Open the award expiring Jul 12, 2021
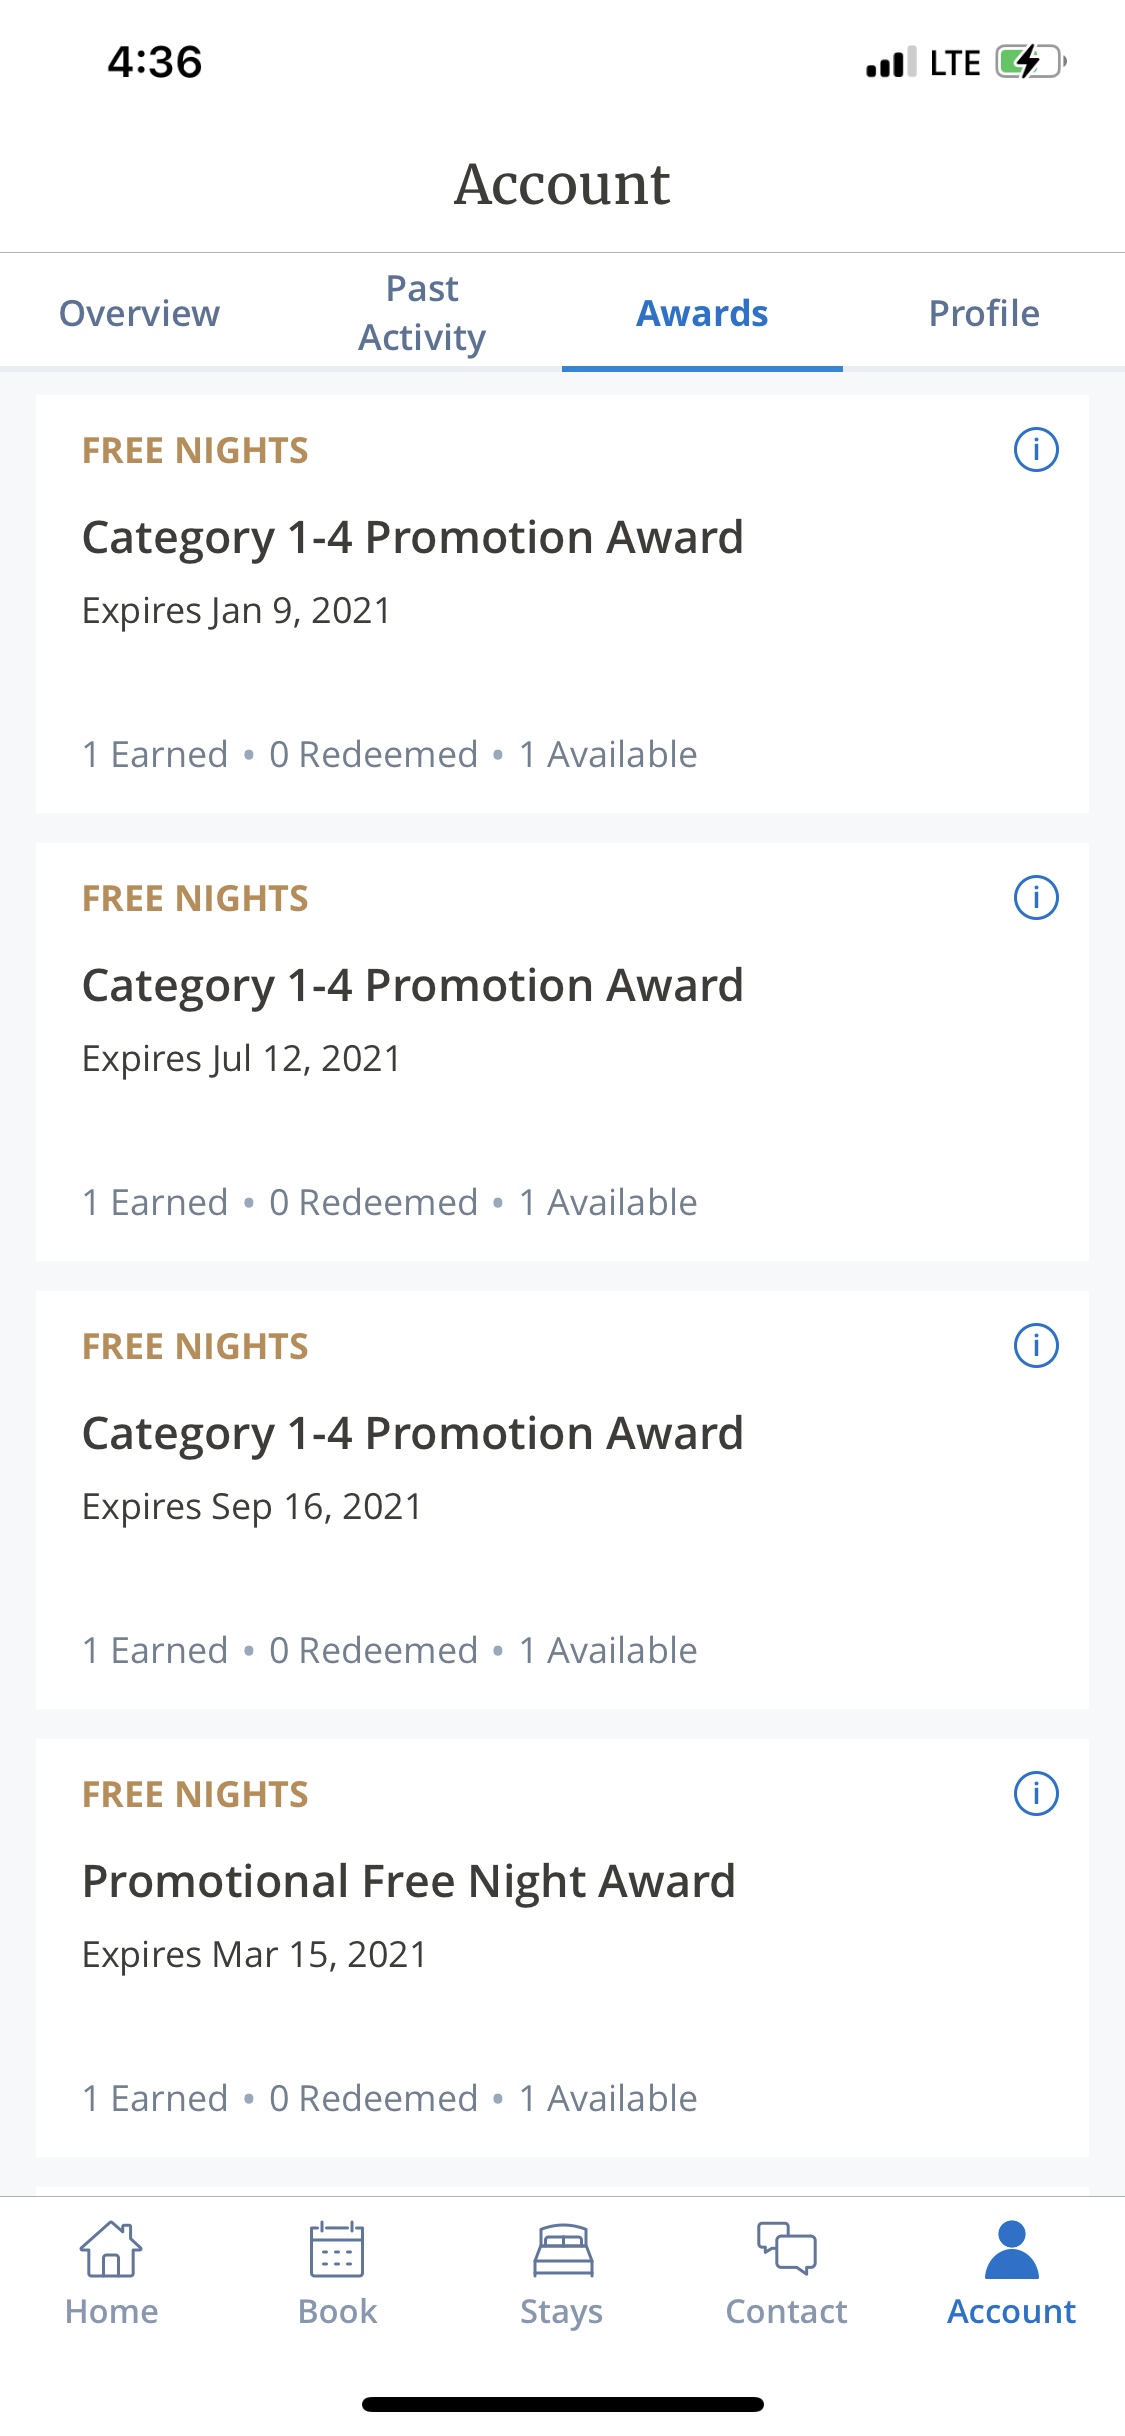This screenshot has width=1125, height=2436. [x=562, y=1052]
